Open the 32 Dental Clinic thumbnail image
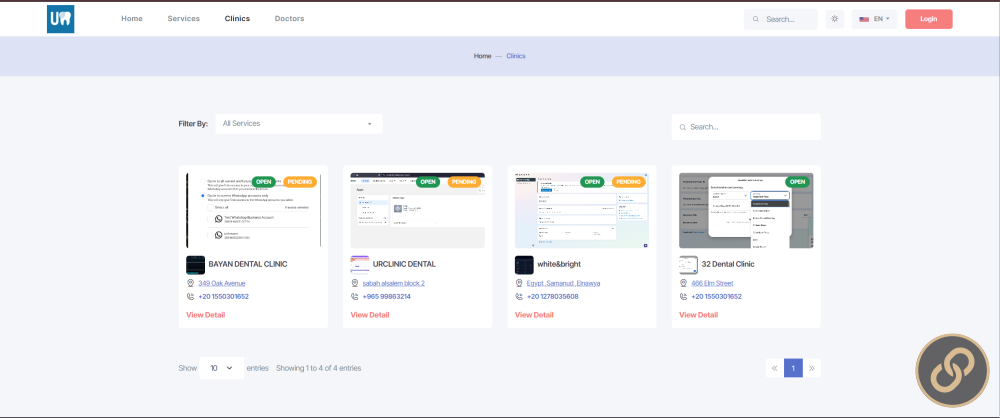This screenshot has width=1000, height=418. click(746, 210)
